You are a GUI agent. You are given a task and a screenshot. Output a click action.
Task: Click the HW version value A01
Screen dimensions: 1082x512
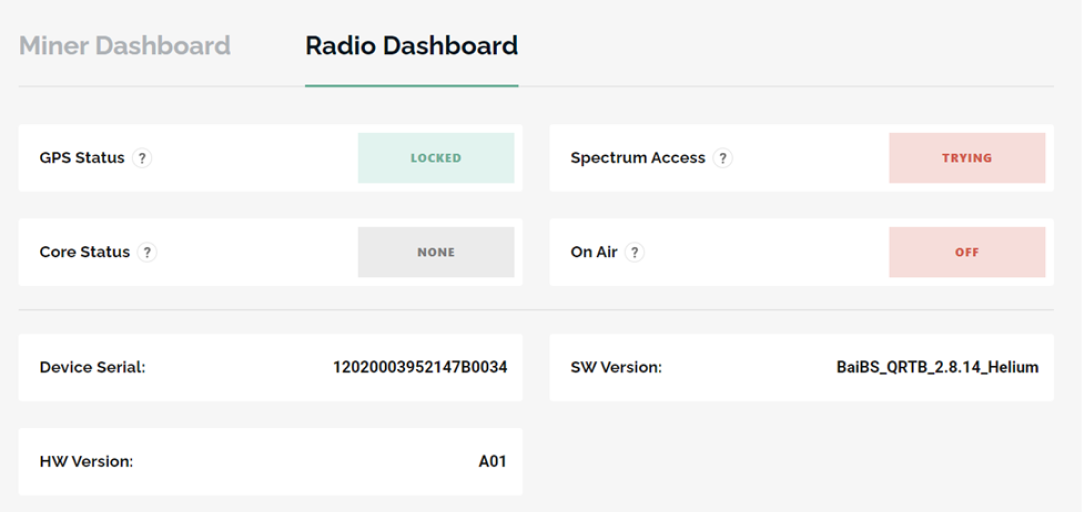coord(493,462)
